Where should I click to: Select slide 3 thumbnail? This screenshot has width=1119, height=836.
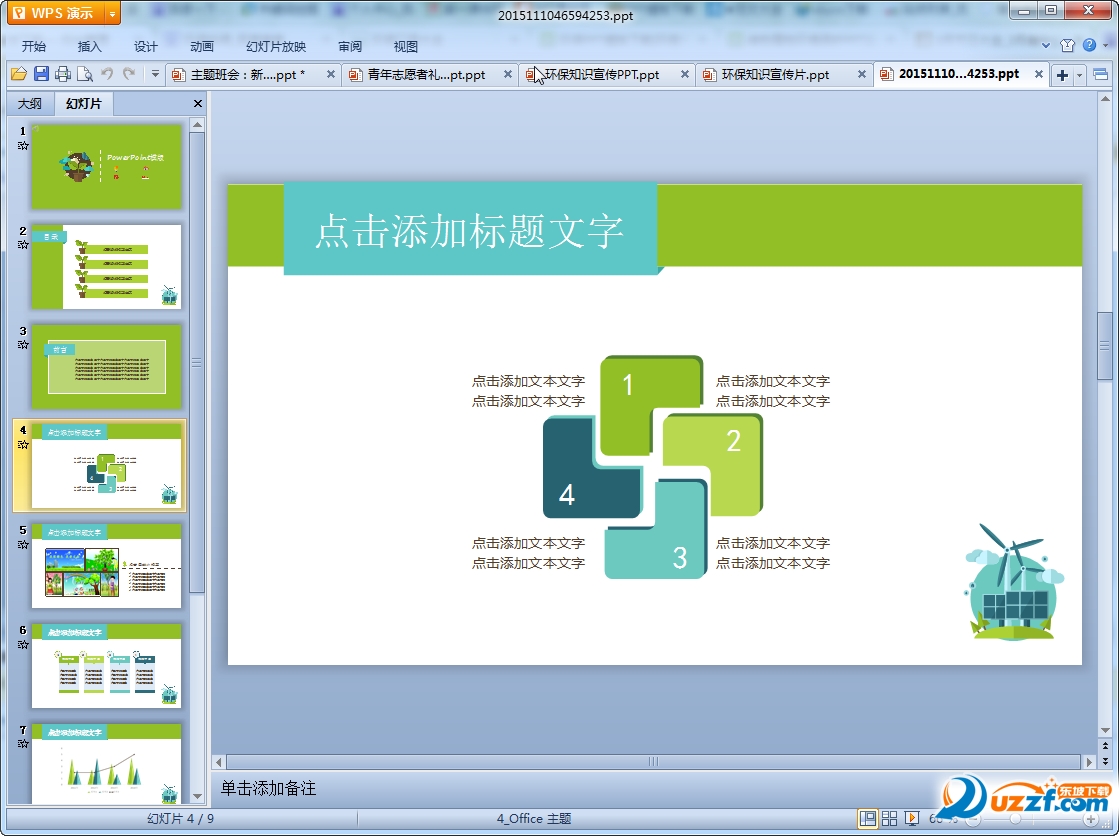[x=106, y=366]
